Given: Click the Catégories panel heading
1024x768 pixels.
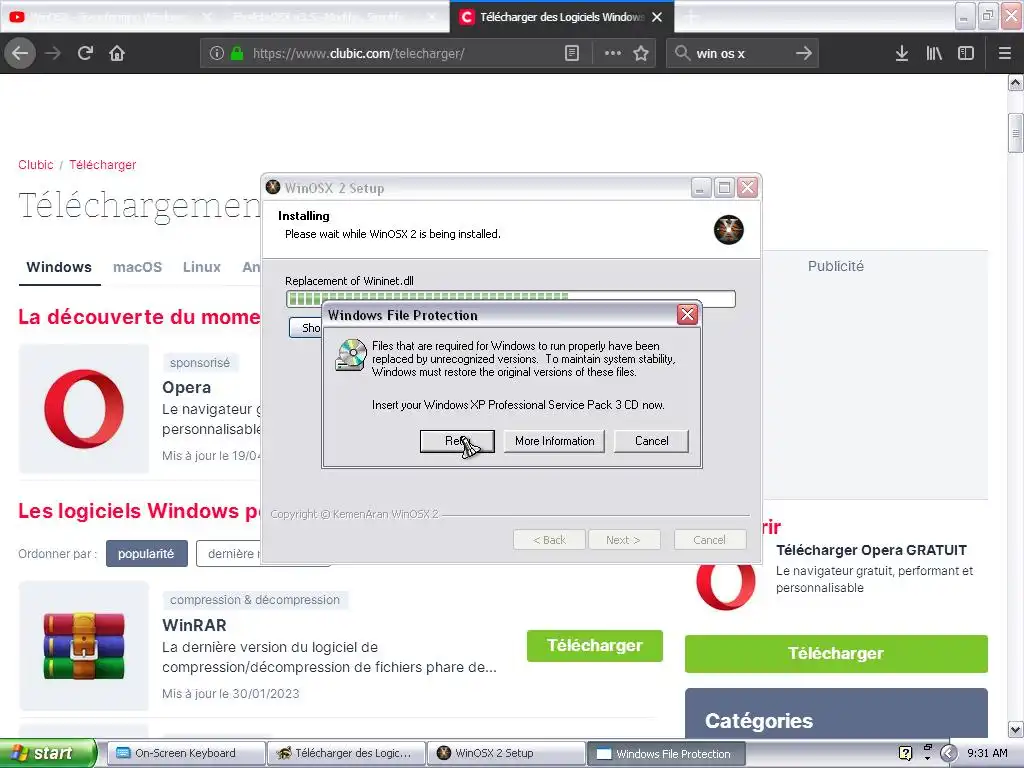Looking at the screenshot, I should (x=759, y=720).
